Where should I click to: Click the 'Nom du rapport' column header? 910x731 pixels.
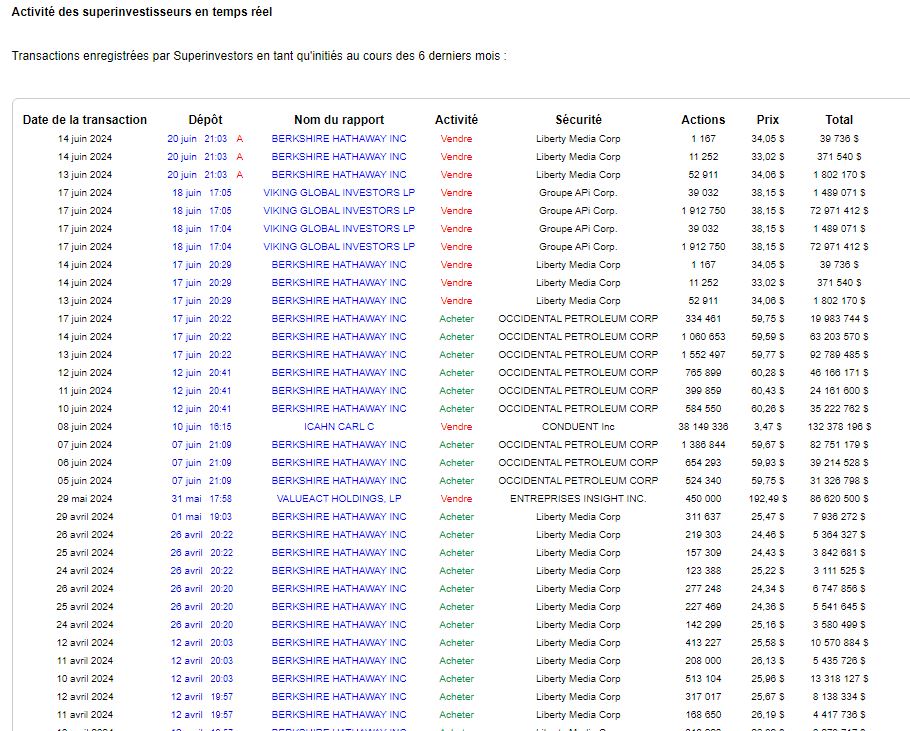[338, 120]
